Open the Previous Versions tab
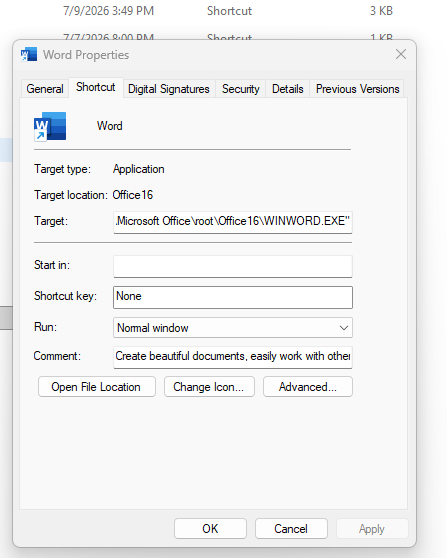Viewport: 447px width, 558px height. tap(357, 89)
